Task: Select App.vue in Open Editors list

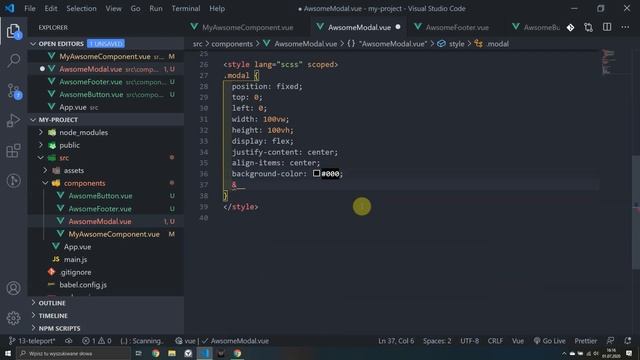Action: 73,107
